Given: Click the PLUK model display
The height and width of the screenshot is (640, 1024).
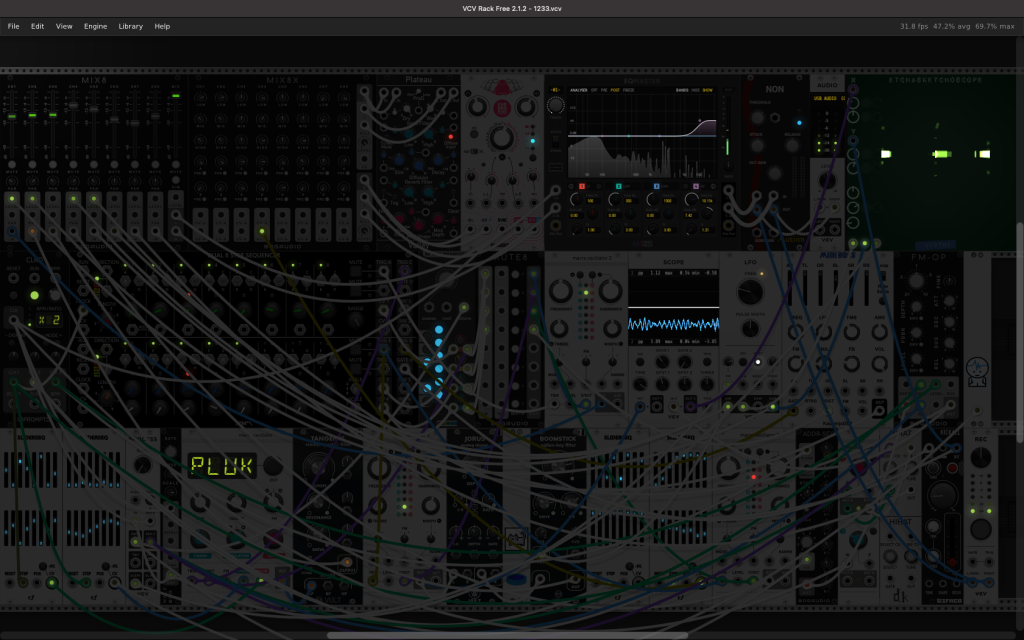Looking at the screenshot, I should tap(221, 466).
